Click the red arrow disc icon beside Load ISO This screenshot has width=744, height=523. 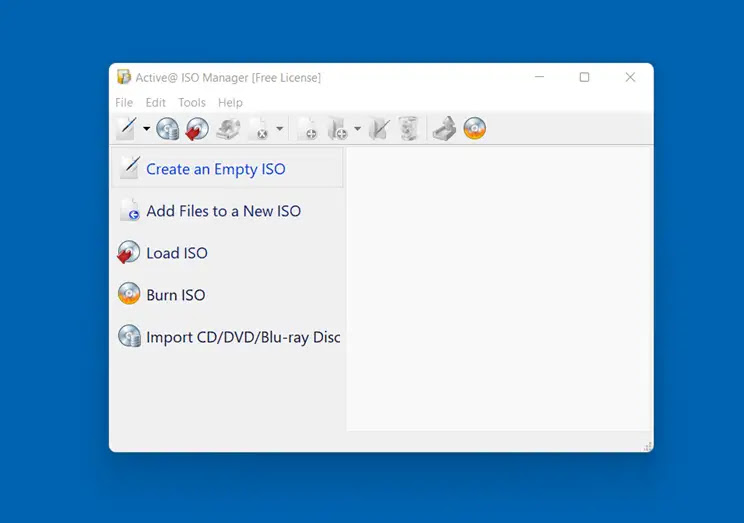coord(128,252)
